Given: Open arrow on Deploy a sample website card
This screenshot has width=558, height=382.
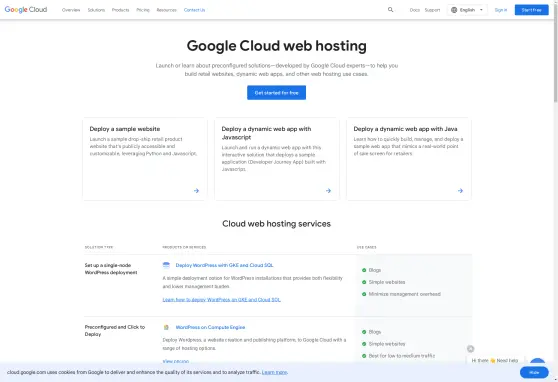Looking at the screenshot, I should click(x=196, y=191).
